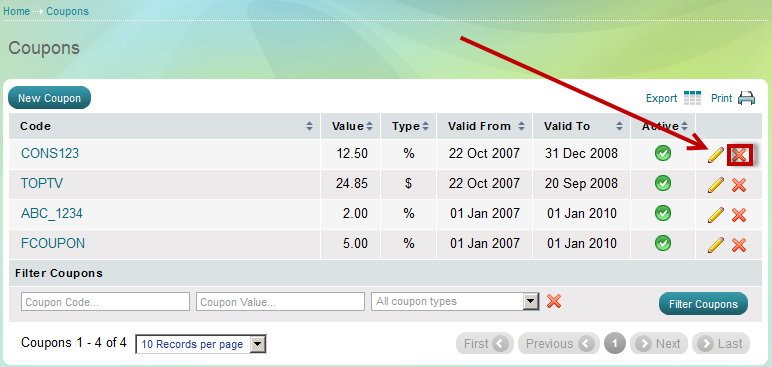Open the FCOUPON coupon link
Screen dimensions: 772x367
53,243
